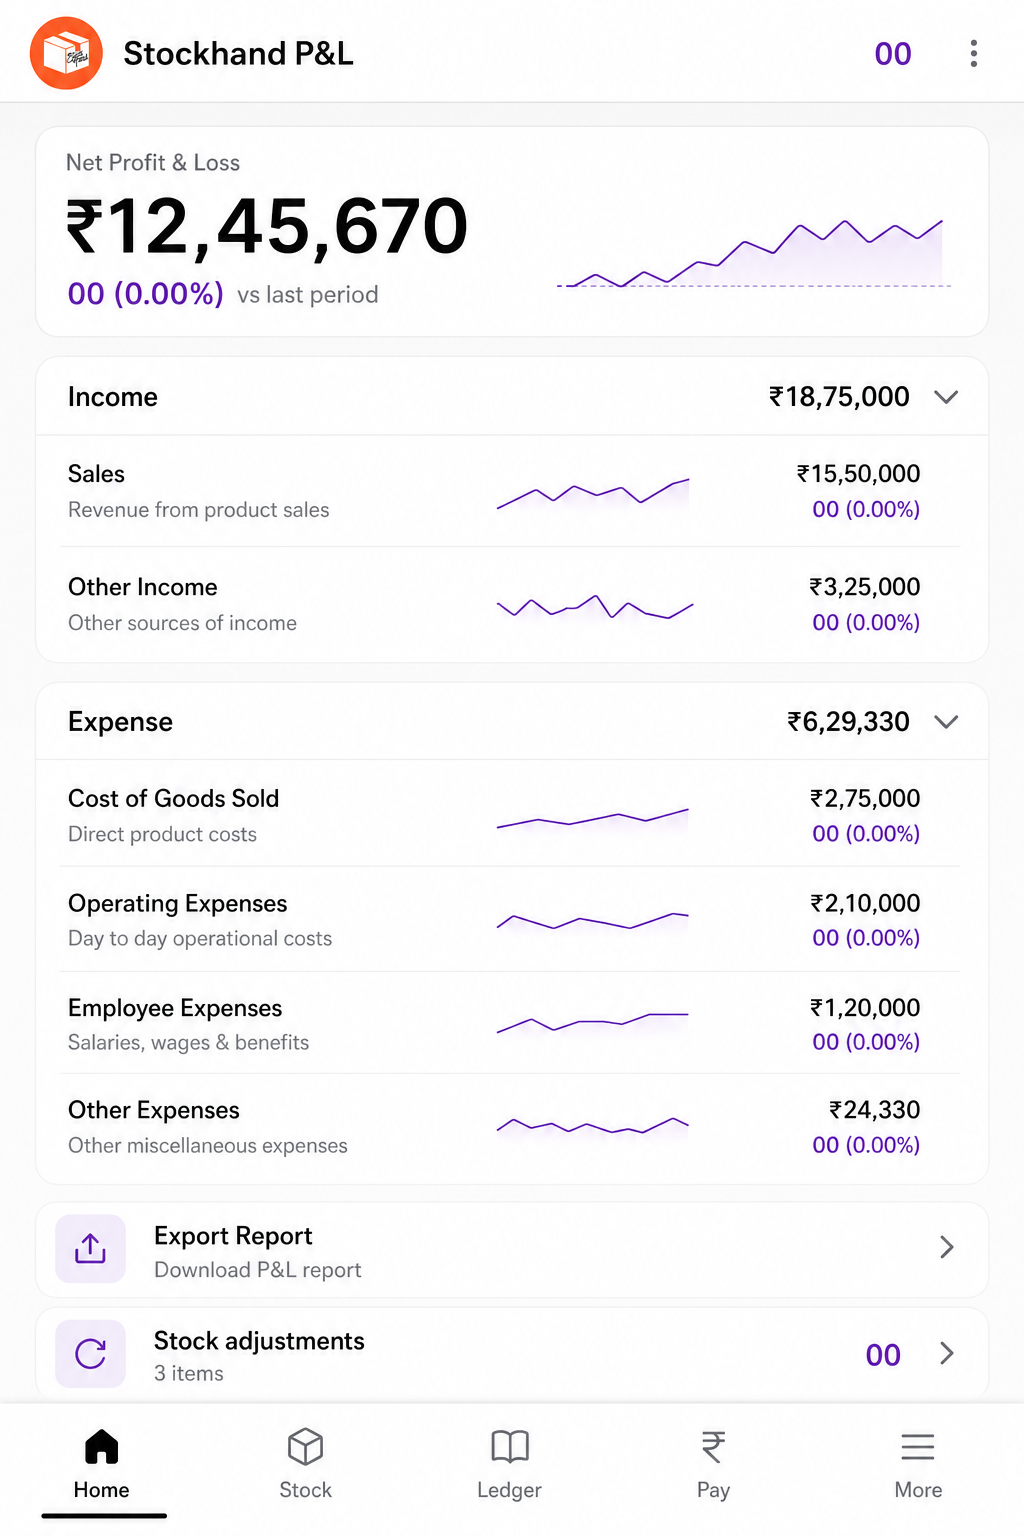Collapse the Income section chevron
Image resolution: width=1024 pixels, height=1536 pixels.
point(946,397)
